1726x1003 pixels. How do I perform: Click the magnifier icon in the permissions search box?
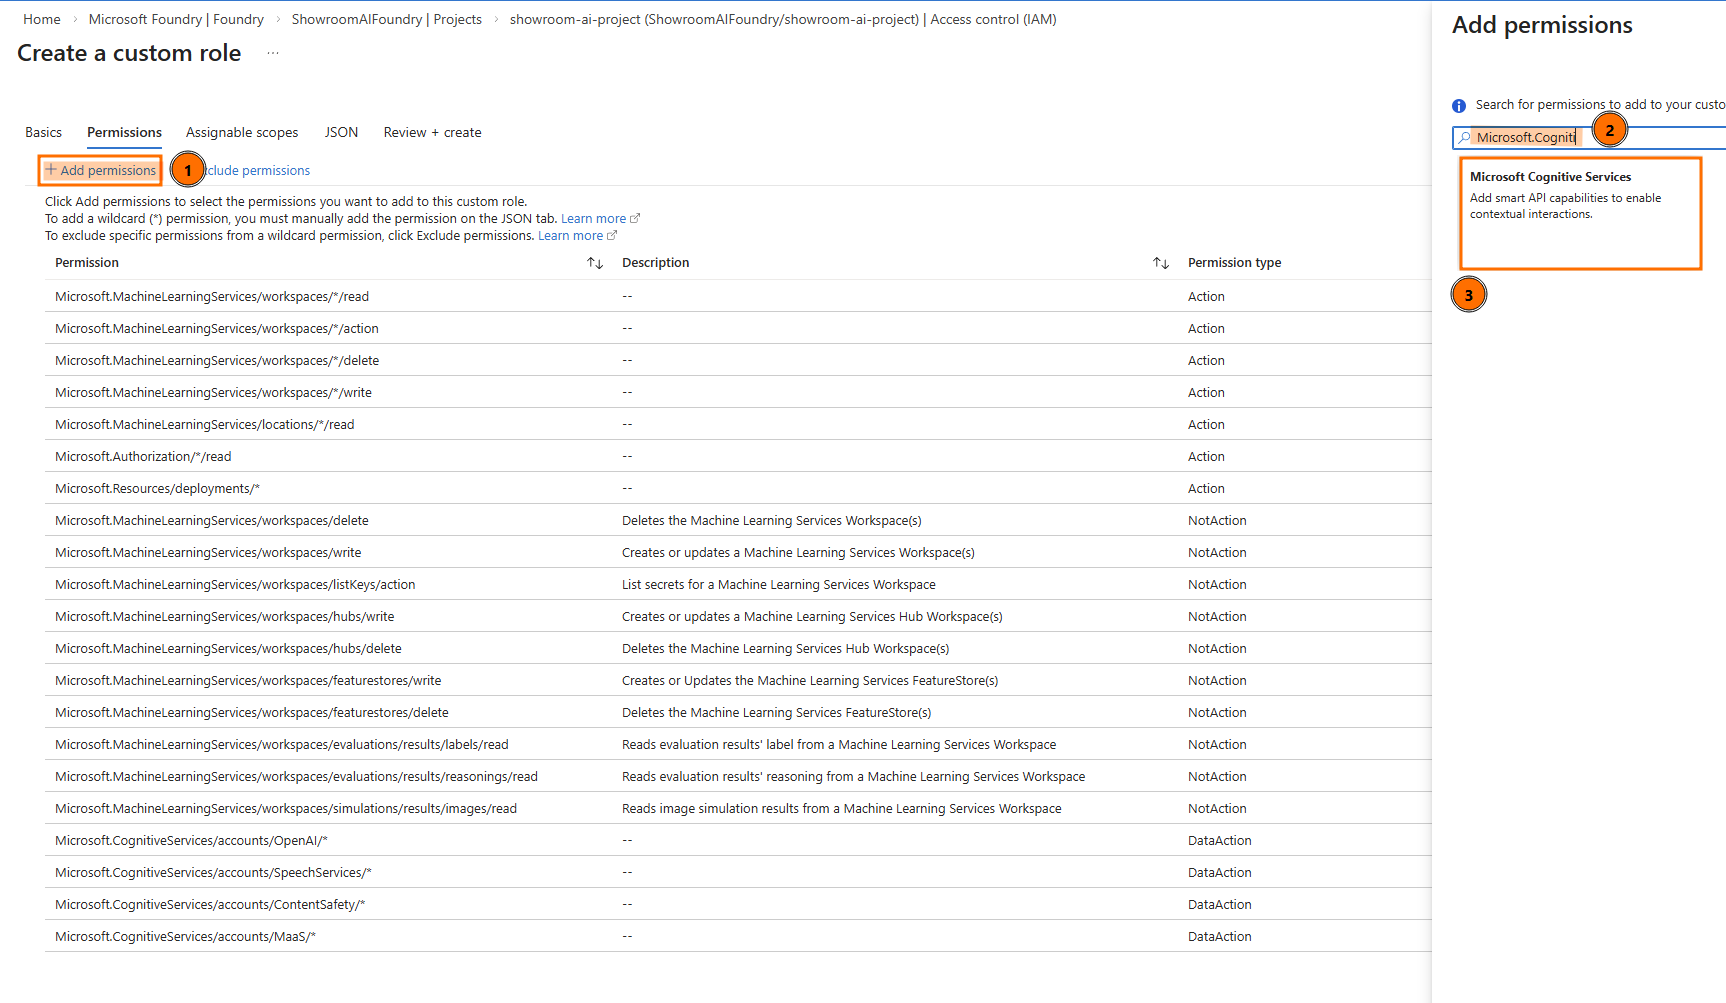[1465, 137]
